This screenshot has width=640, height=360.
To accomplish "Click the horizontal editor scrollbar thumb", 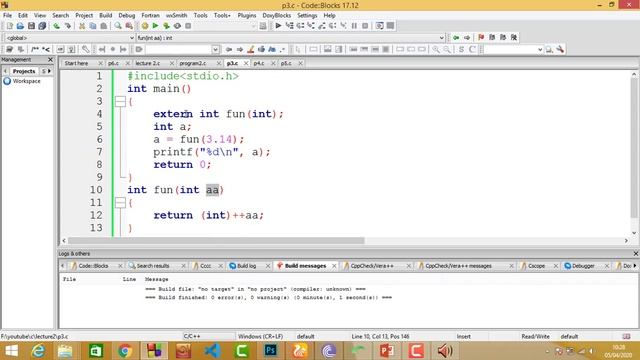I will tap(216, 241).
